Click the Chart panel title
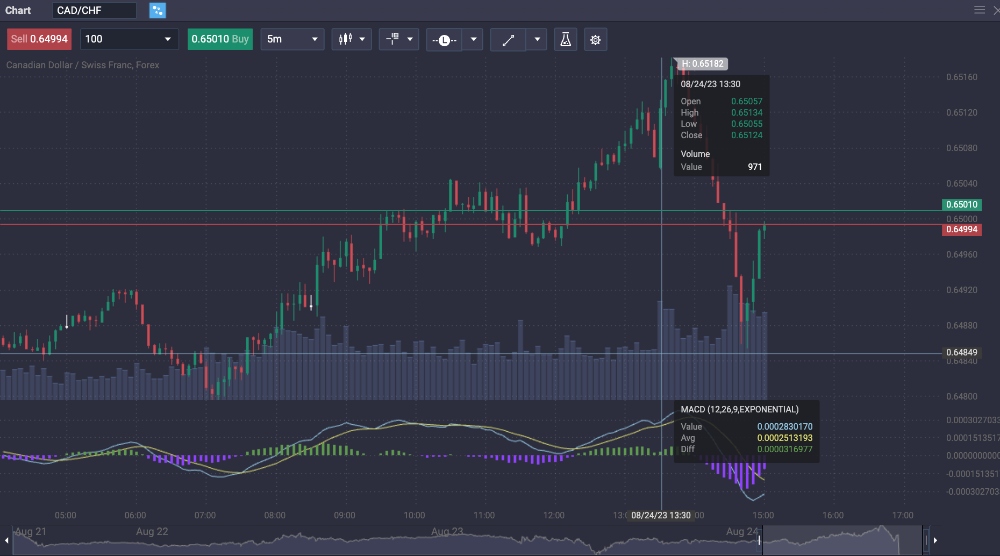Screen dimensions: 1000x556 pyautogui.click(x=18, y=10)
